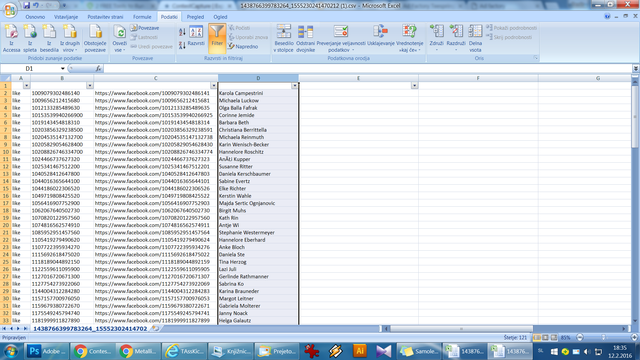
Task: Open Obstoječe povezave existing connections
Action: [x=95, y=38]
